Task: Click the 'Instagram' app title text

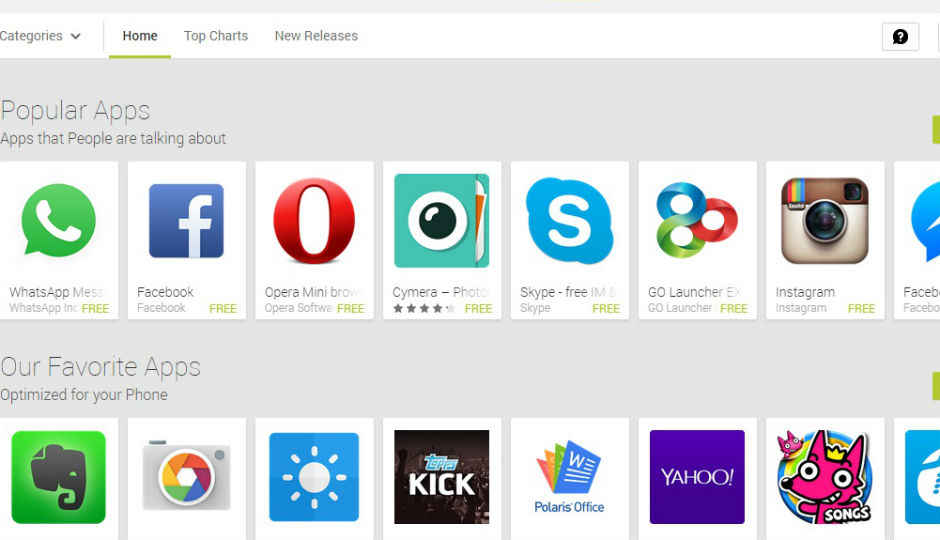Action: tap(805, 292)
